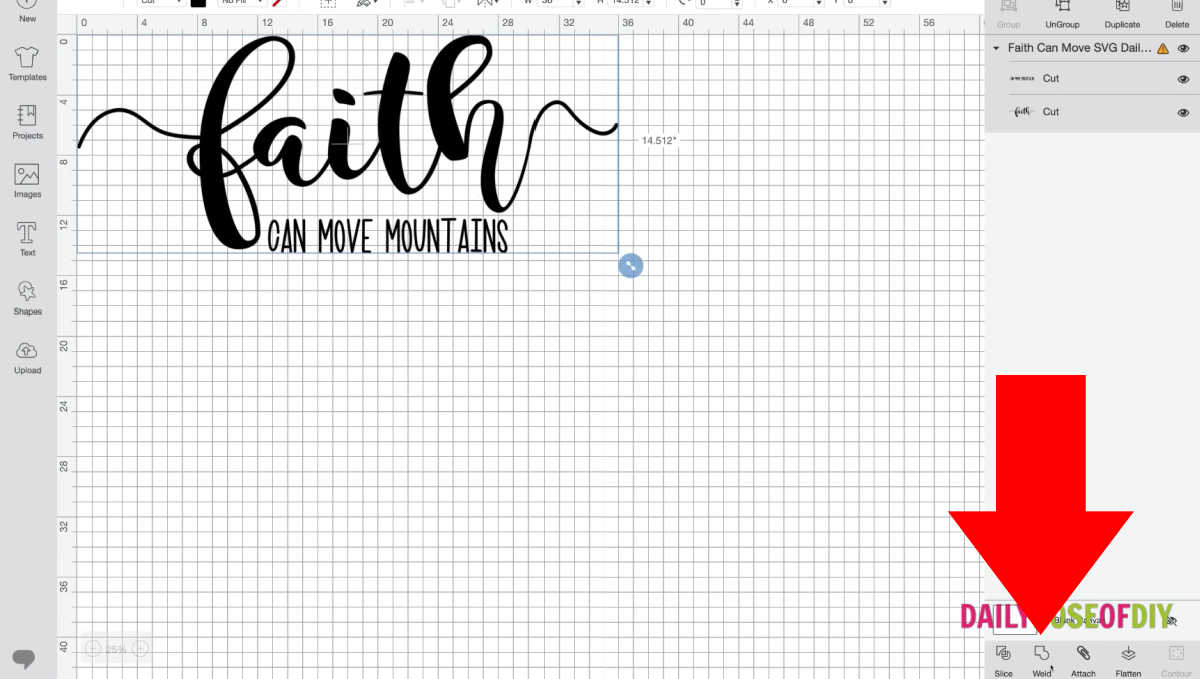Select the 'can move mountains' layer thumbnail

pos(1022,78)
